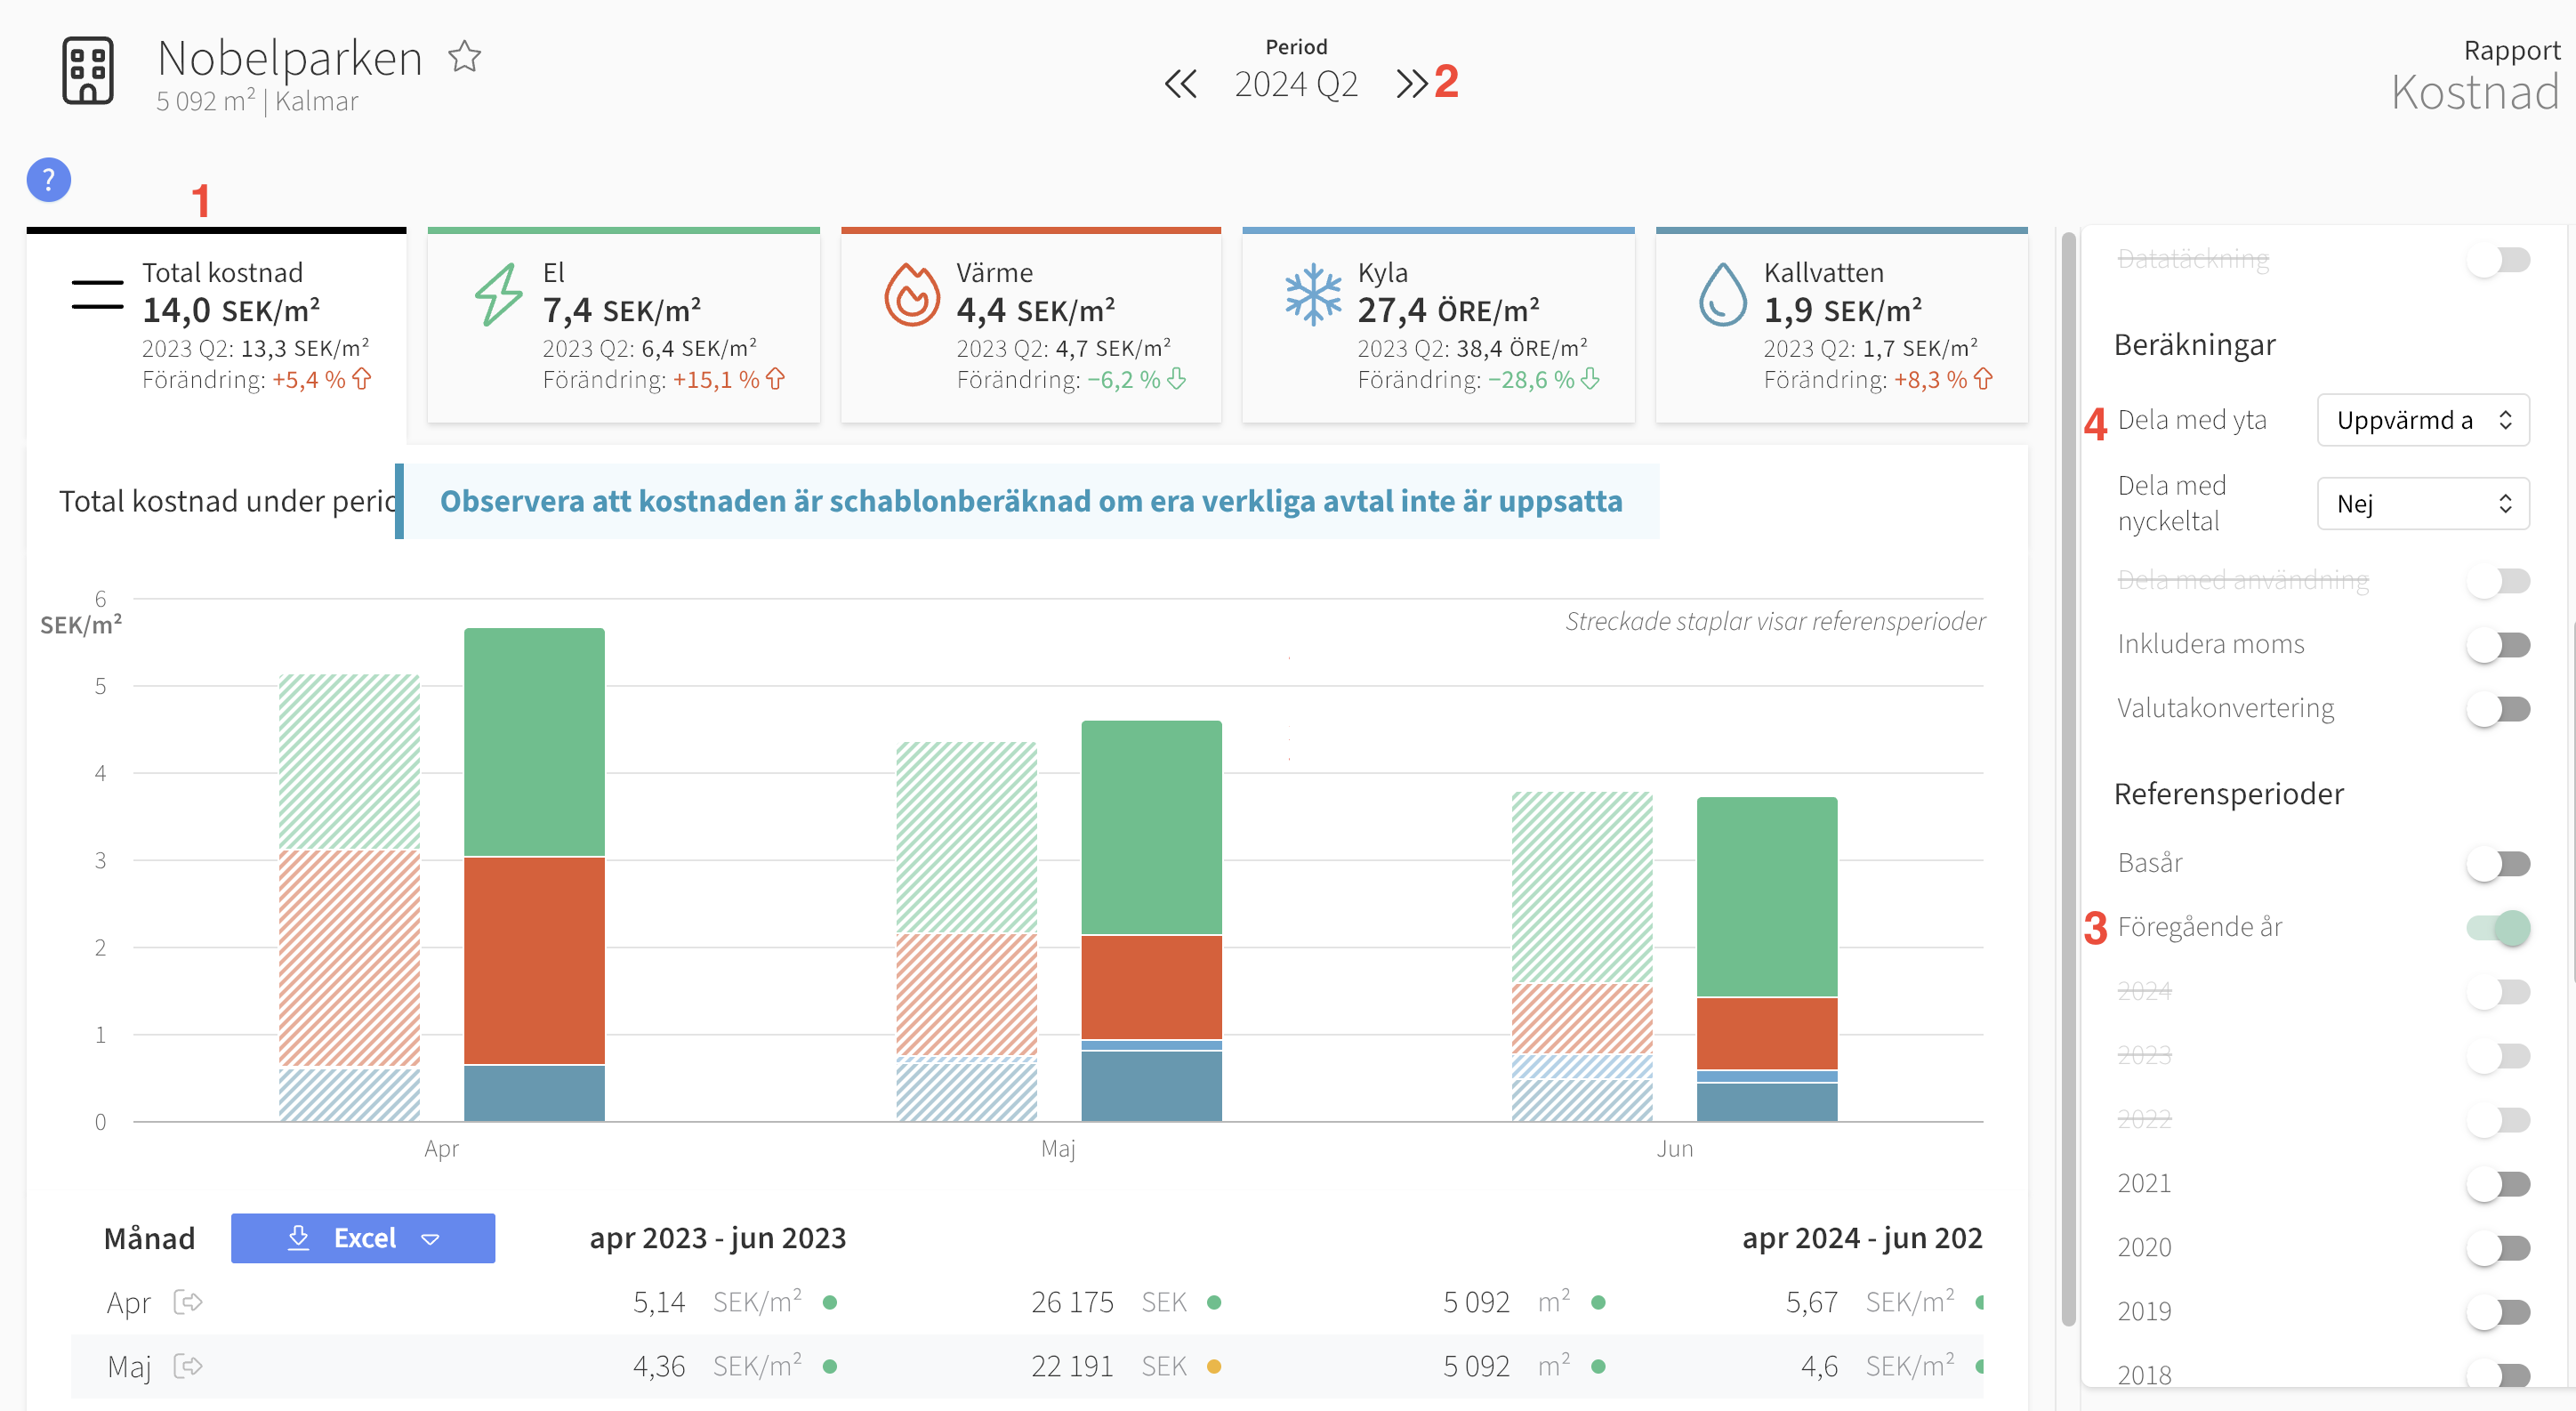Select the Kallvatten cost tab

click(x=1841, y=326)
